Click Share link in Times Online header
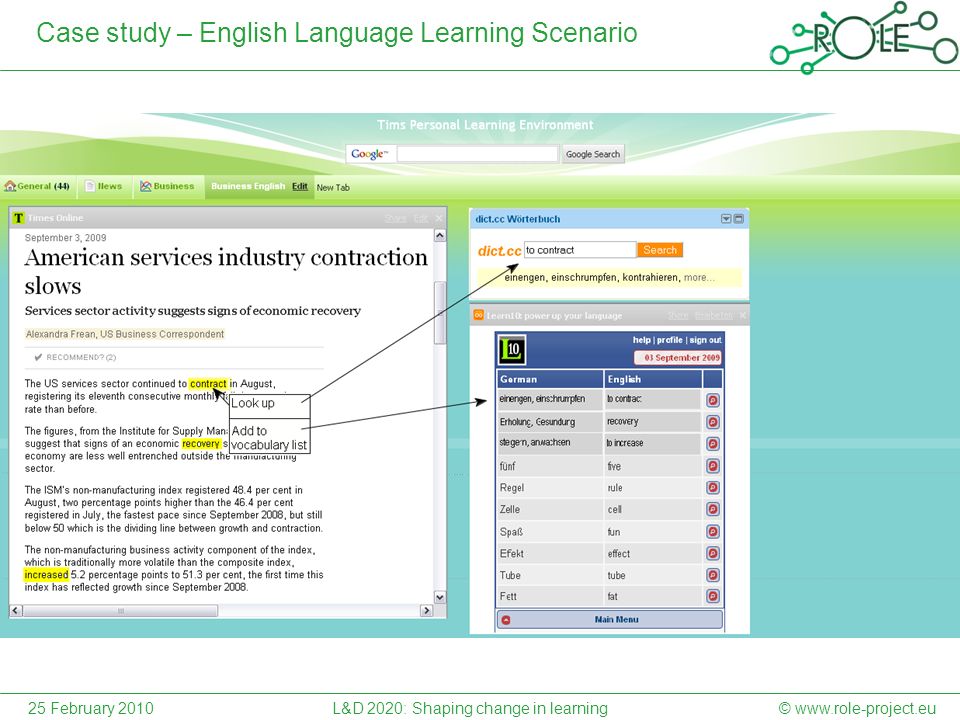The width and height of the screenshot is (960, 720). [x=396, y=218]
